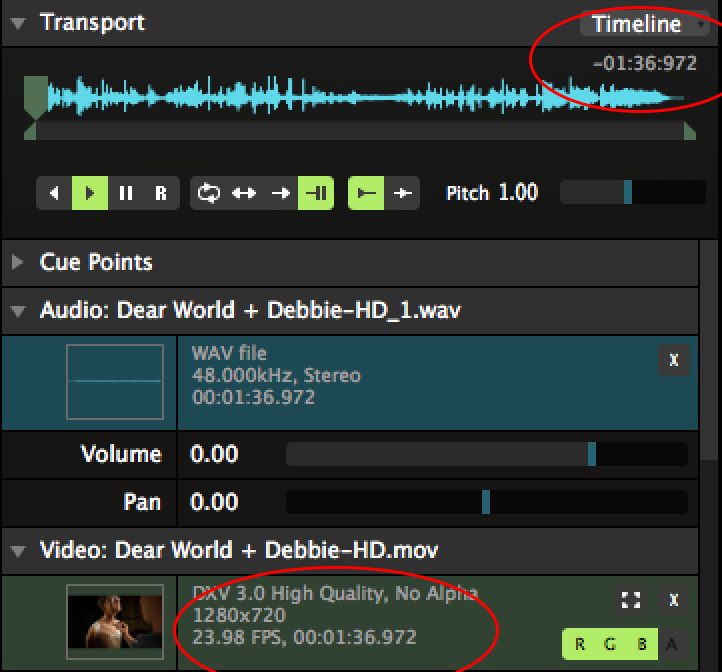Open the Timeline transport mode dropdown
The width and height of the screenshot is (722, 672).
tap(643, 24)
